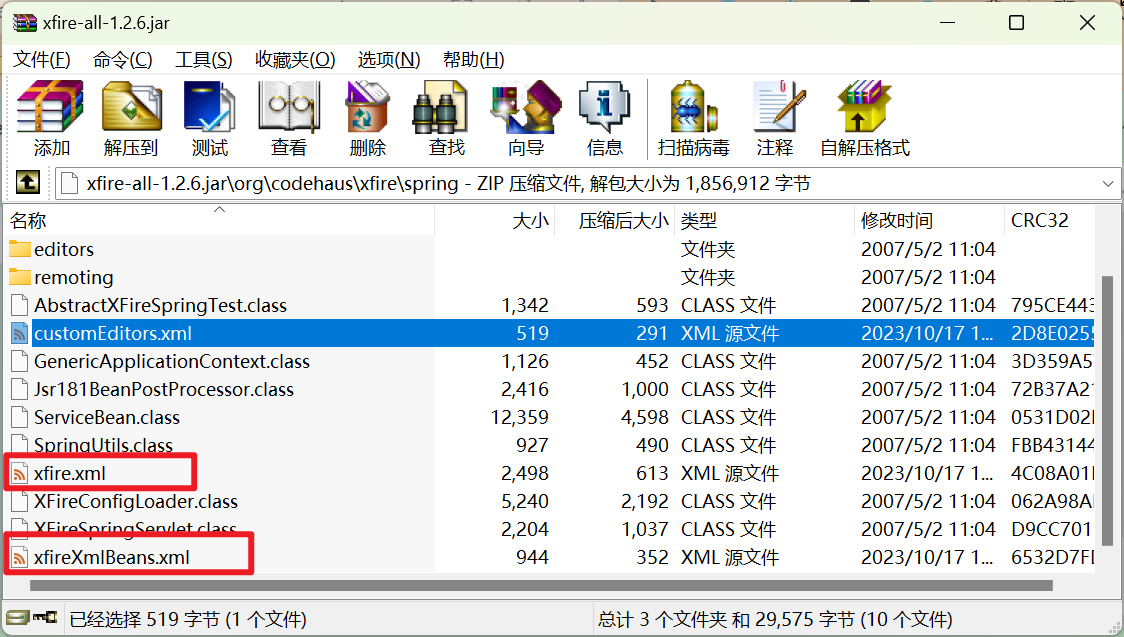
Task: Click the AbstractXFireSpringTest.class file icon
Action: click(19, 305)
